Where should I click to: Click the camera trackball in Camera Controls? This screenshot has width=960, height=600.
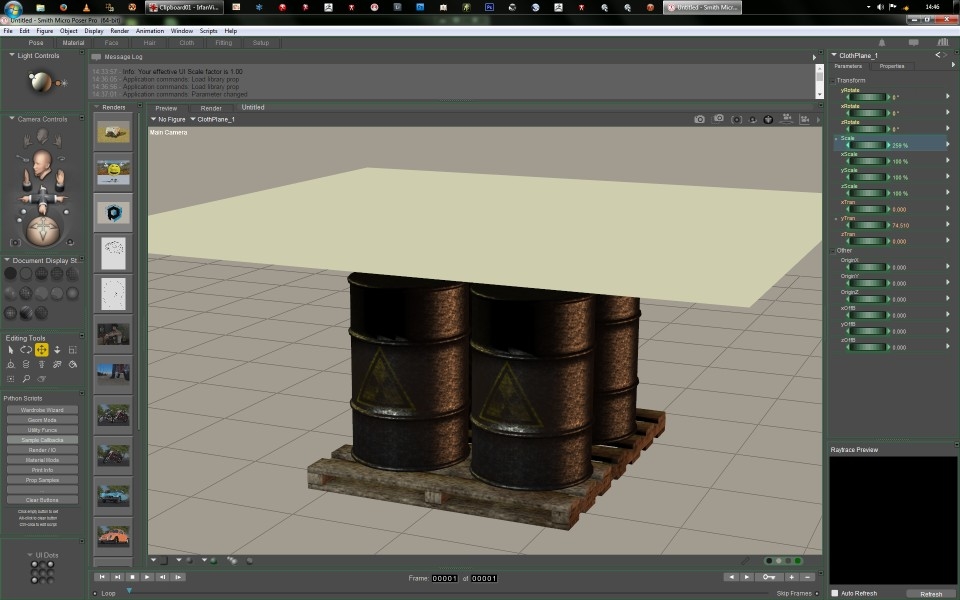click(42, 230)
